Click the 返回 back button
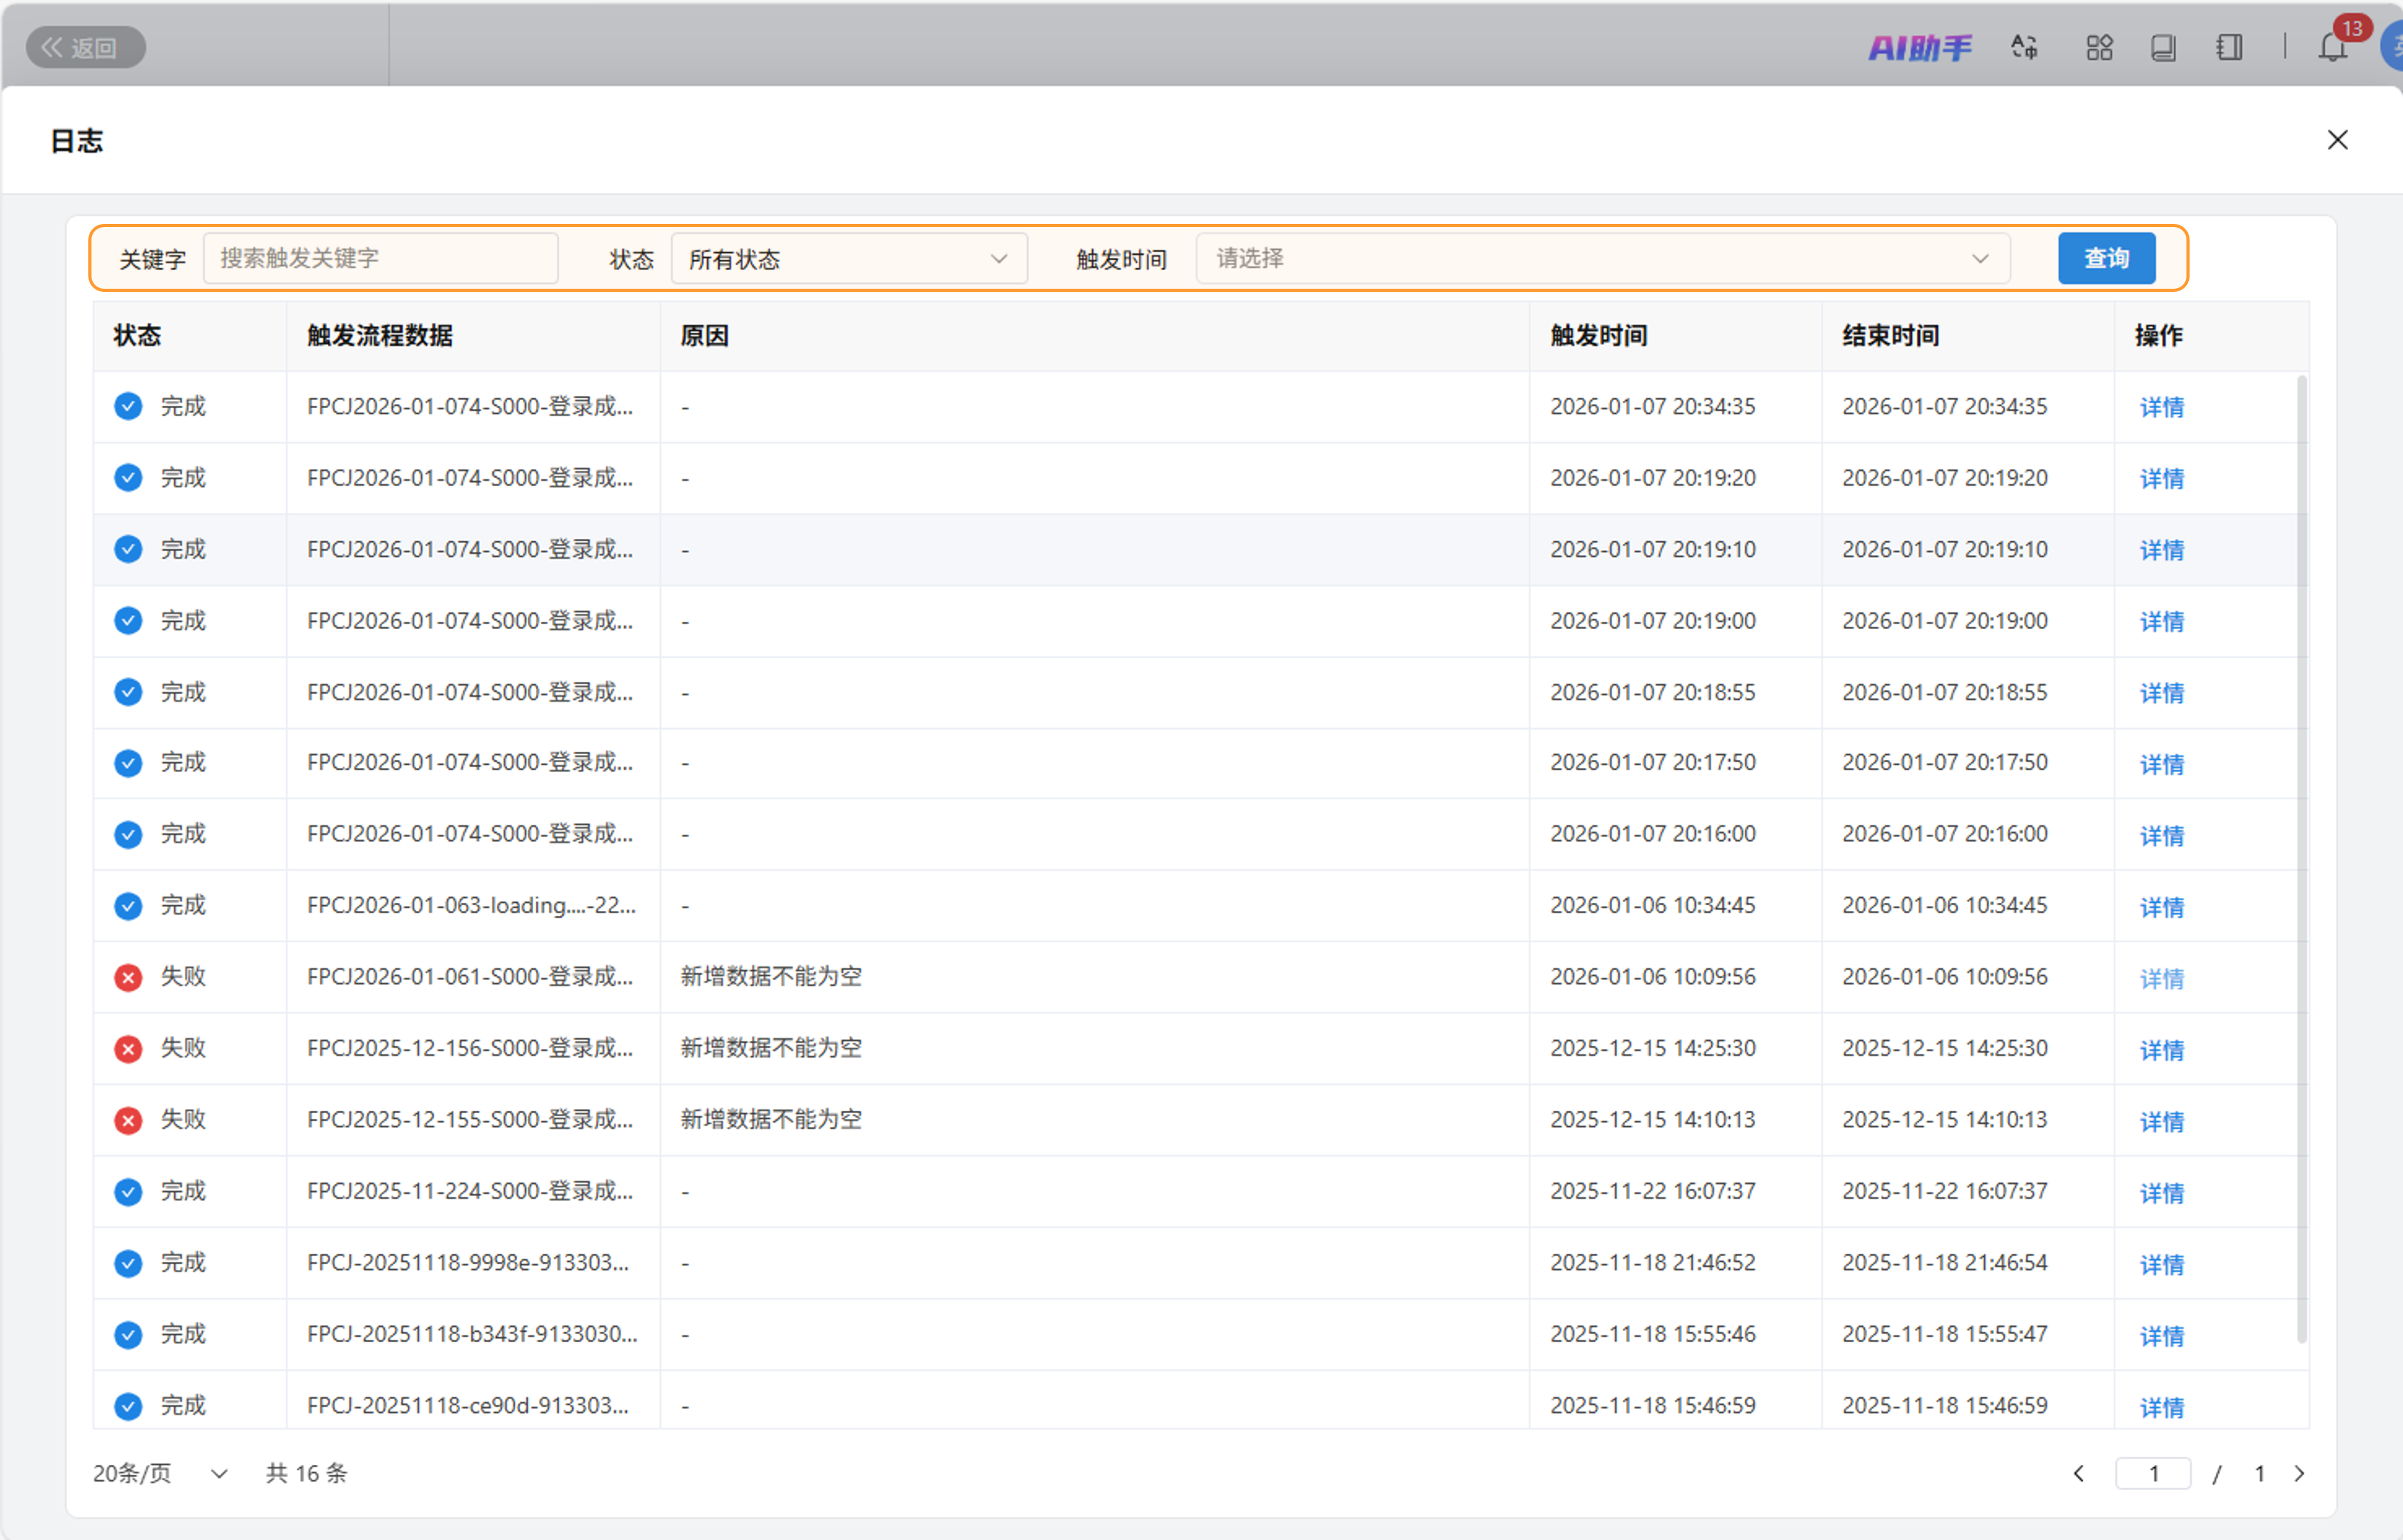This screenshot has width=2403, height=1540. pos(85,47)
